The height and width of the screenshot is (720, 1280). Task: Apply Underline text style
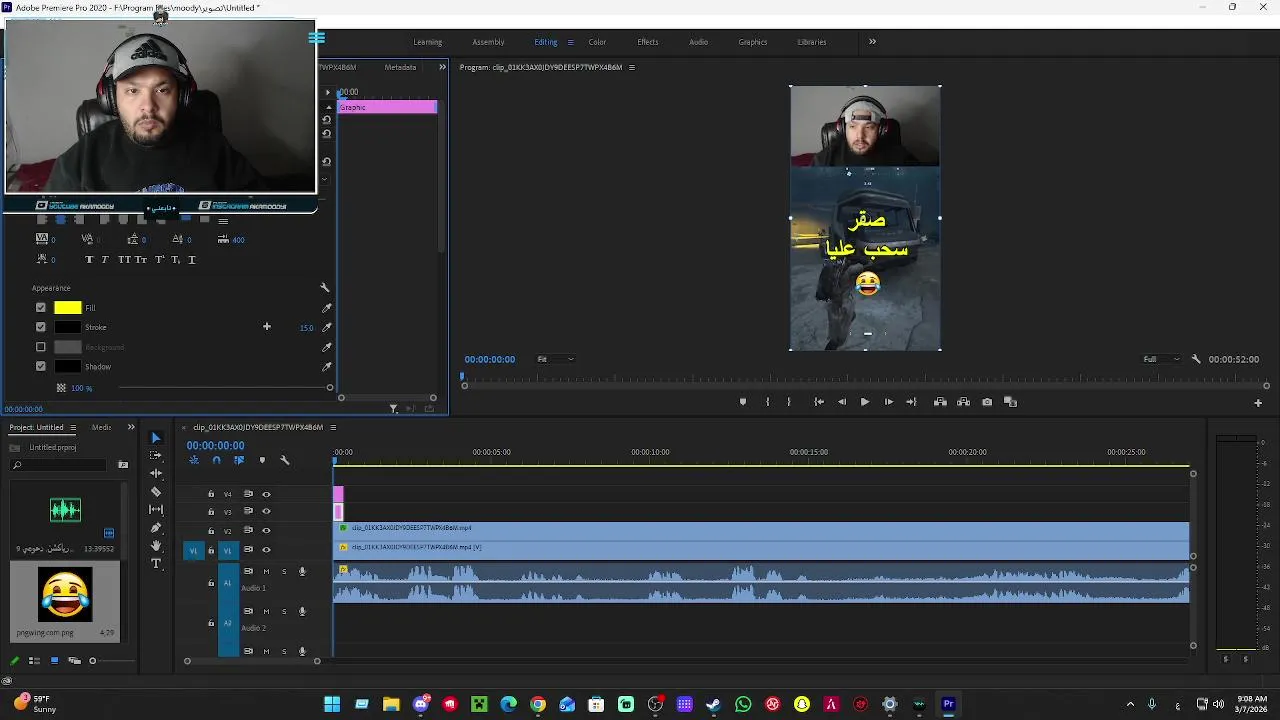pyautogui.click(x=191, y=260)
